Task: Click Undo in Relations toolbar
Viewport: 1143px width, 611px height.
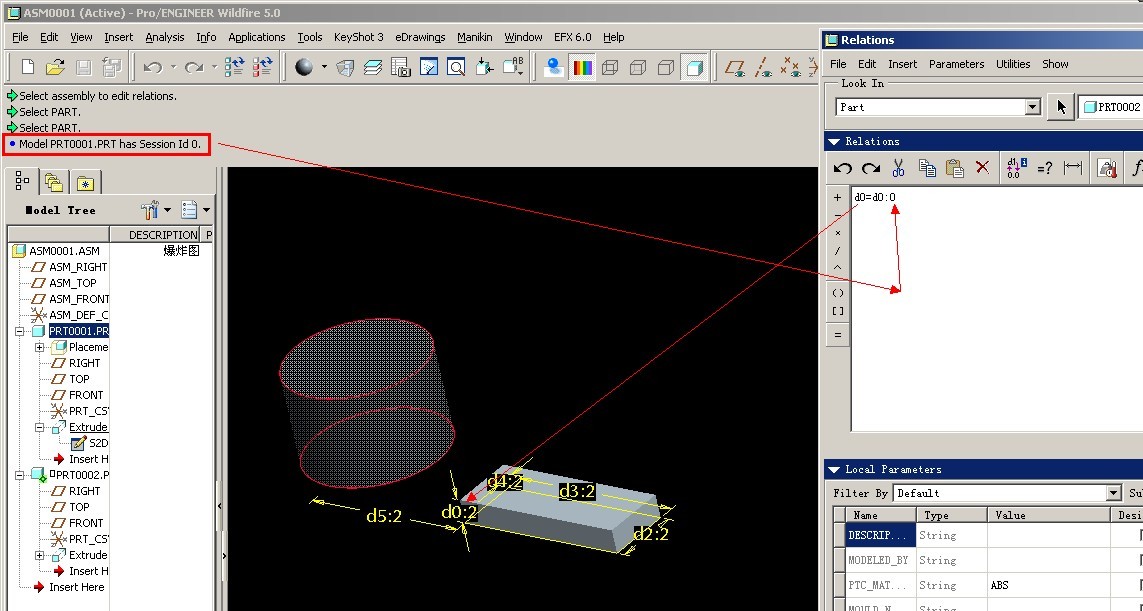Action: 843,168
